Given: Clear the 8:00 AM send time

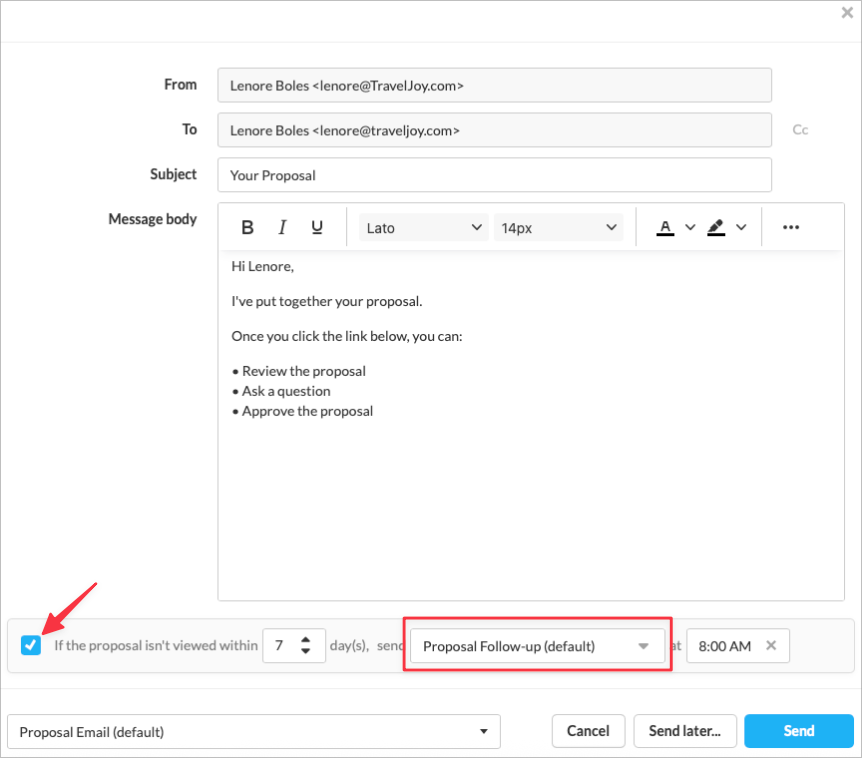Looking at the screenshot, I should [x=771, y=646].
